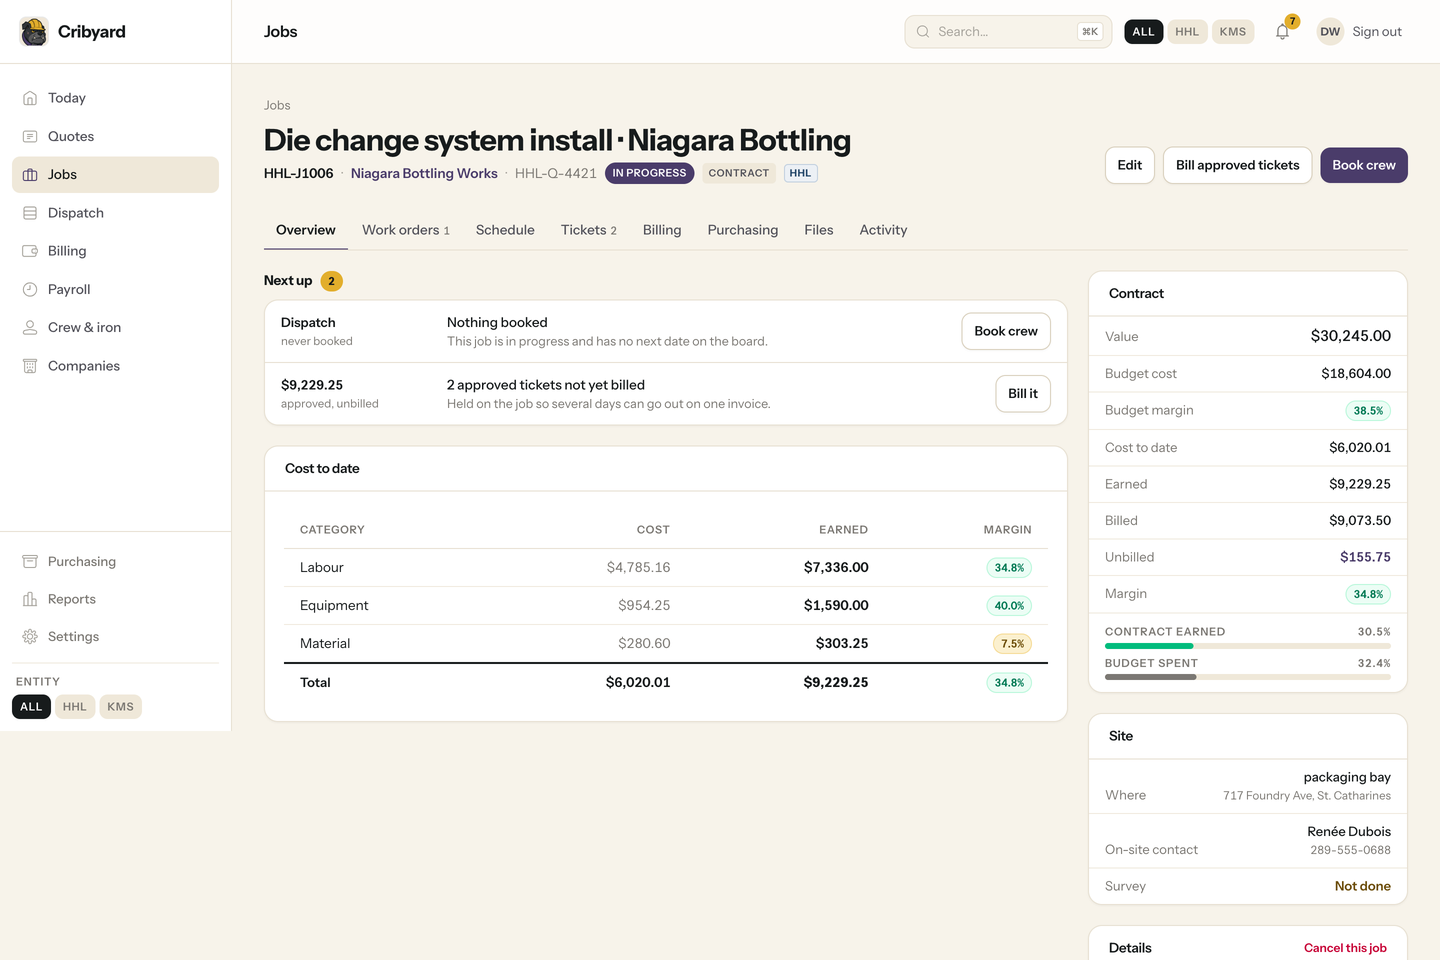Image resolution: width=1440 pixels, height=960 pixels.
Task: Click the Jobs sidebar icon
Action: click(x=30, y=175)
